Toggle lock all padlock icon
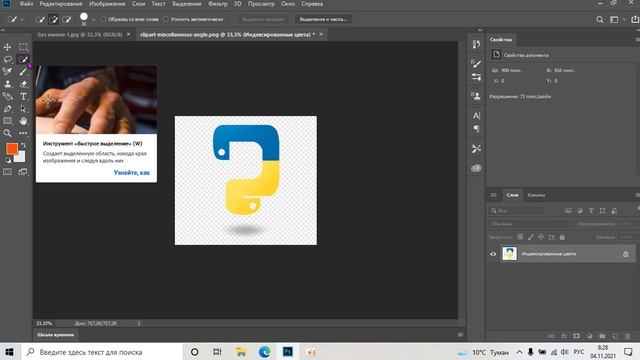Screen dimensions: 640x360 pos(562,237)
